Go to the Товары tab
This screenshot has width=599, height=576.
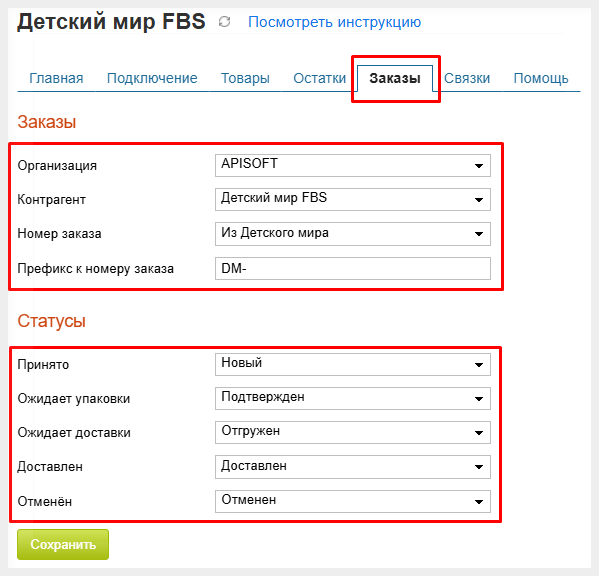tap(245, 78)
